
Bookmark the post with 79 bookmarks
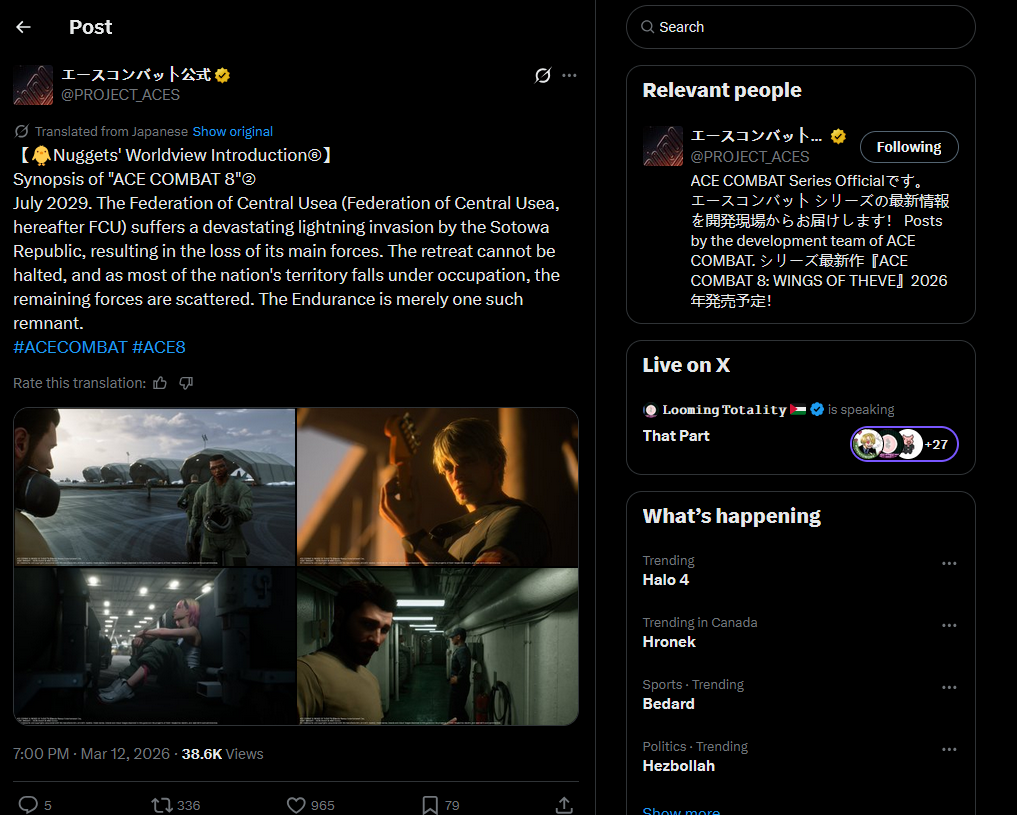click(x=430, y=805)
